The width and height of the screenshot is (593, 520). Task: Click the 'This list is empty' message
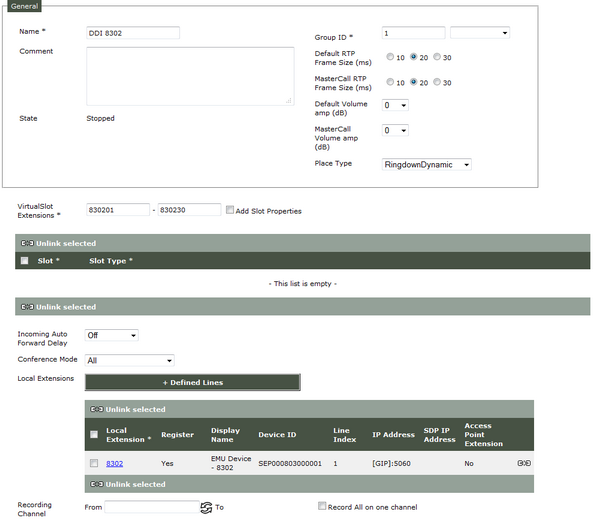click(x=303, y=284)
